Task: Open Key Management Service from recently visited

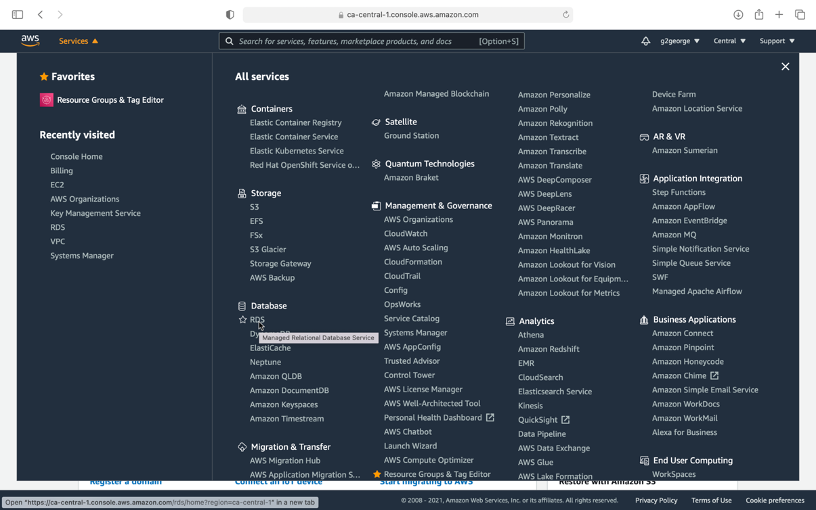Action: 95,213
